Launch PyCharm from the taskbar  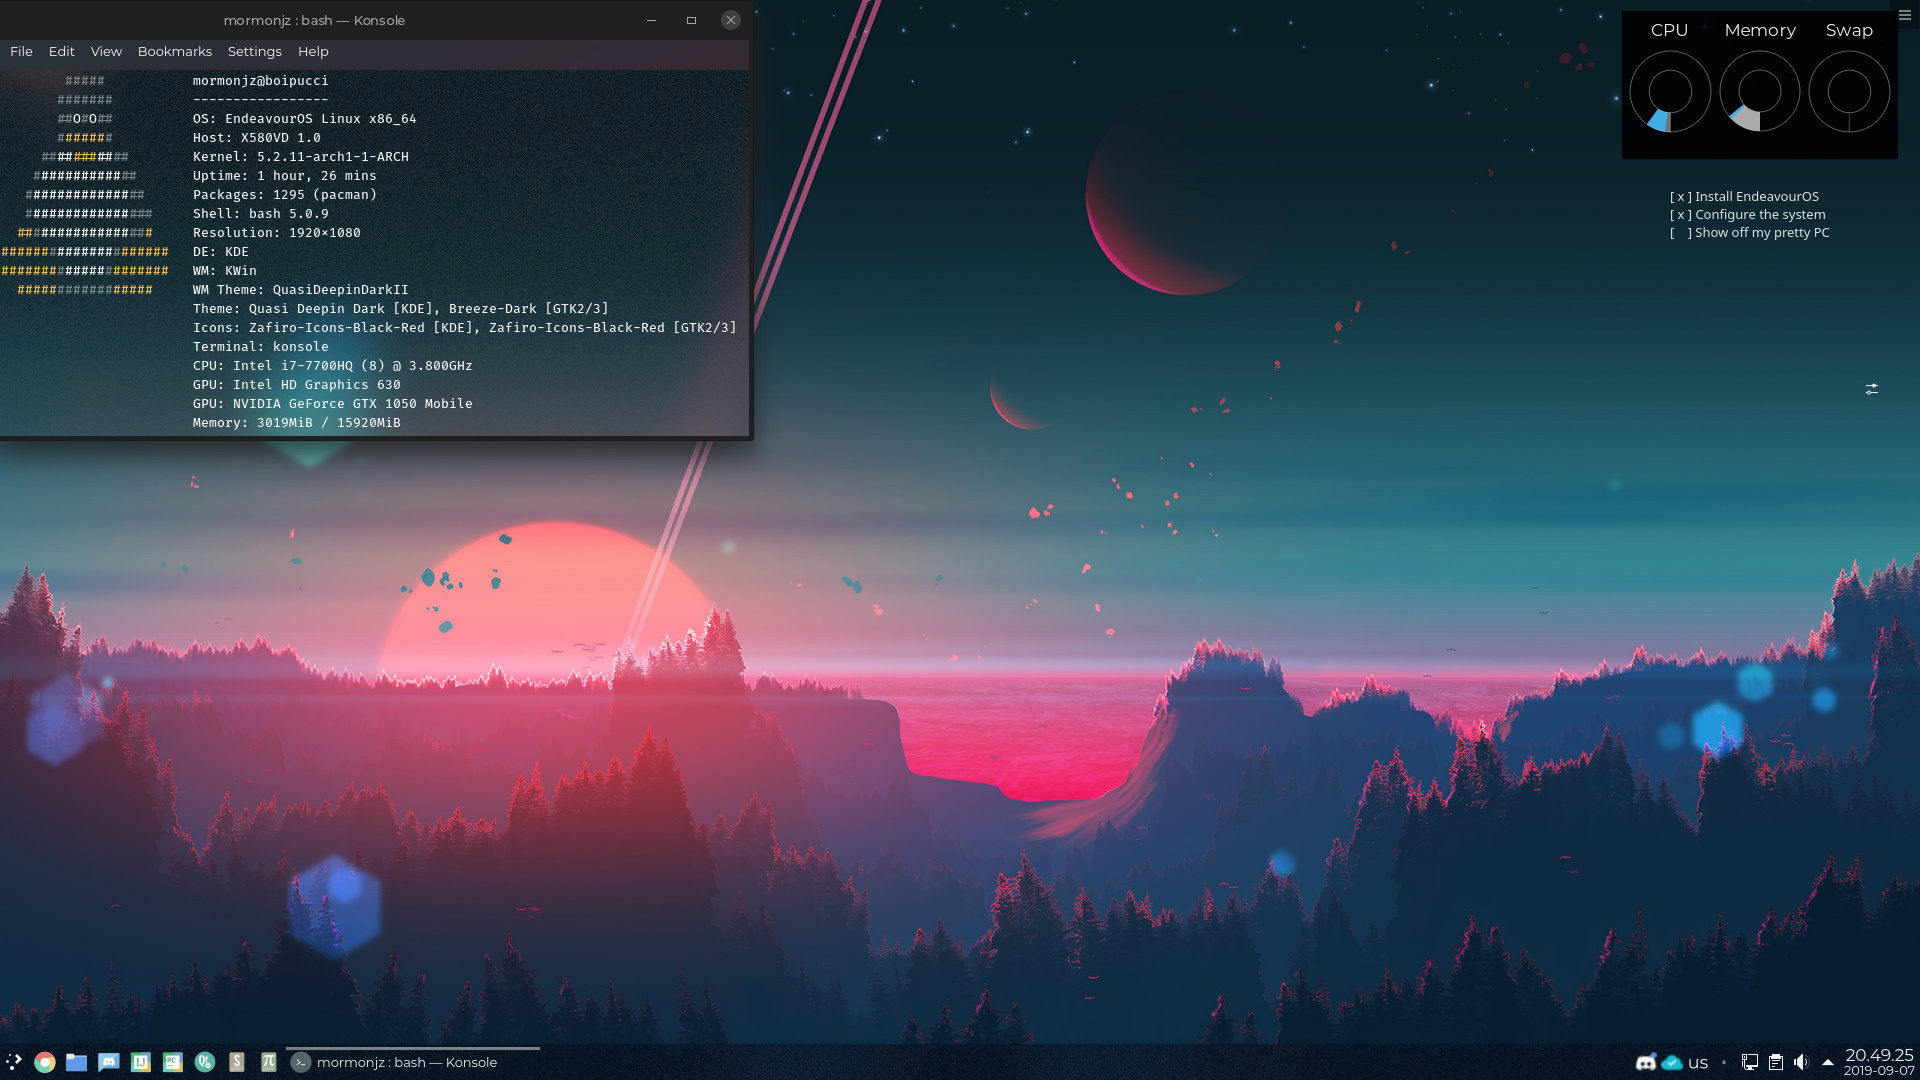pyautogui.click(x=172, y=1062)
